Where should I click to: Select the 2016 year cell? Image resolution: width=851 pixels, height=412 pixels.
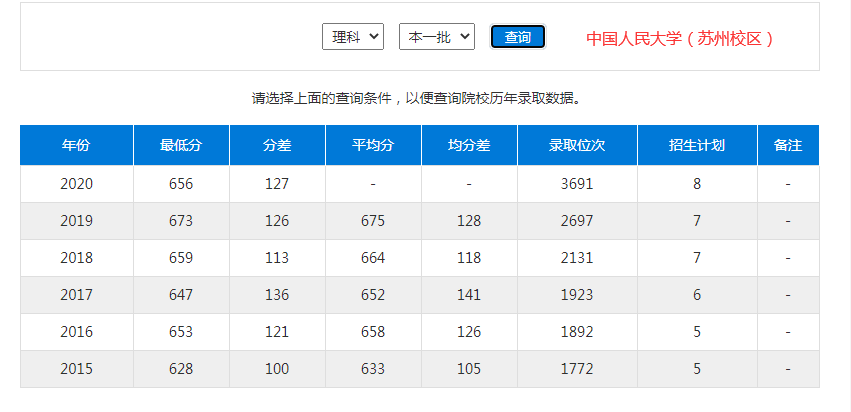click(x=77, y=332)
